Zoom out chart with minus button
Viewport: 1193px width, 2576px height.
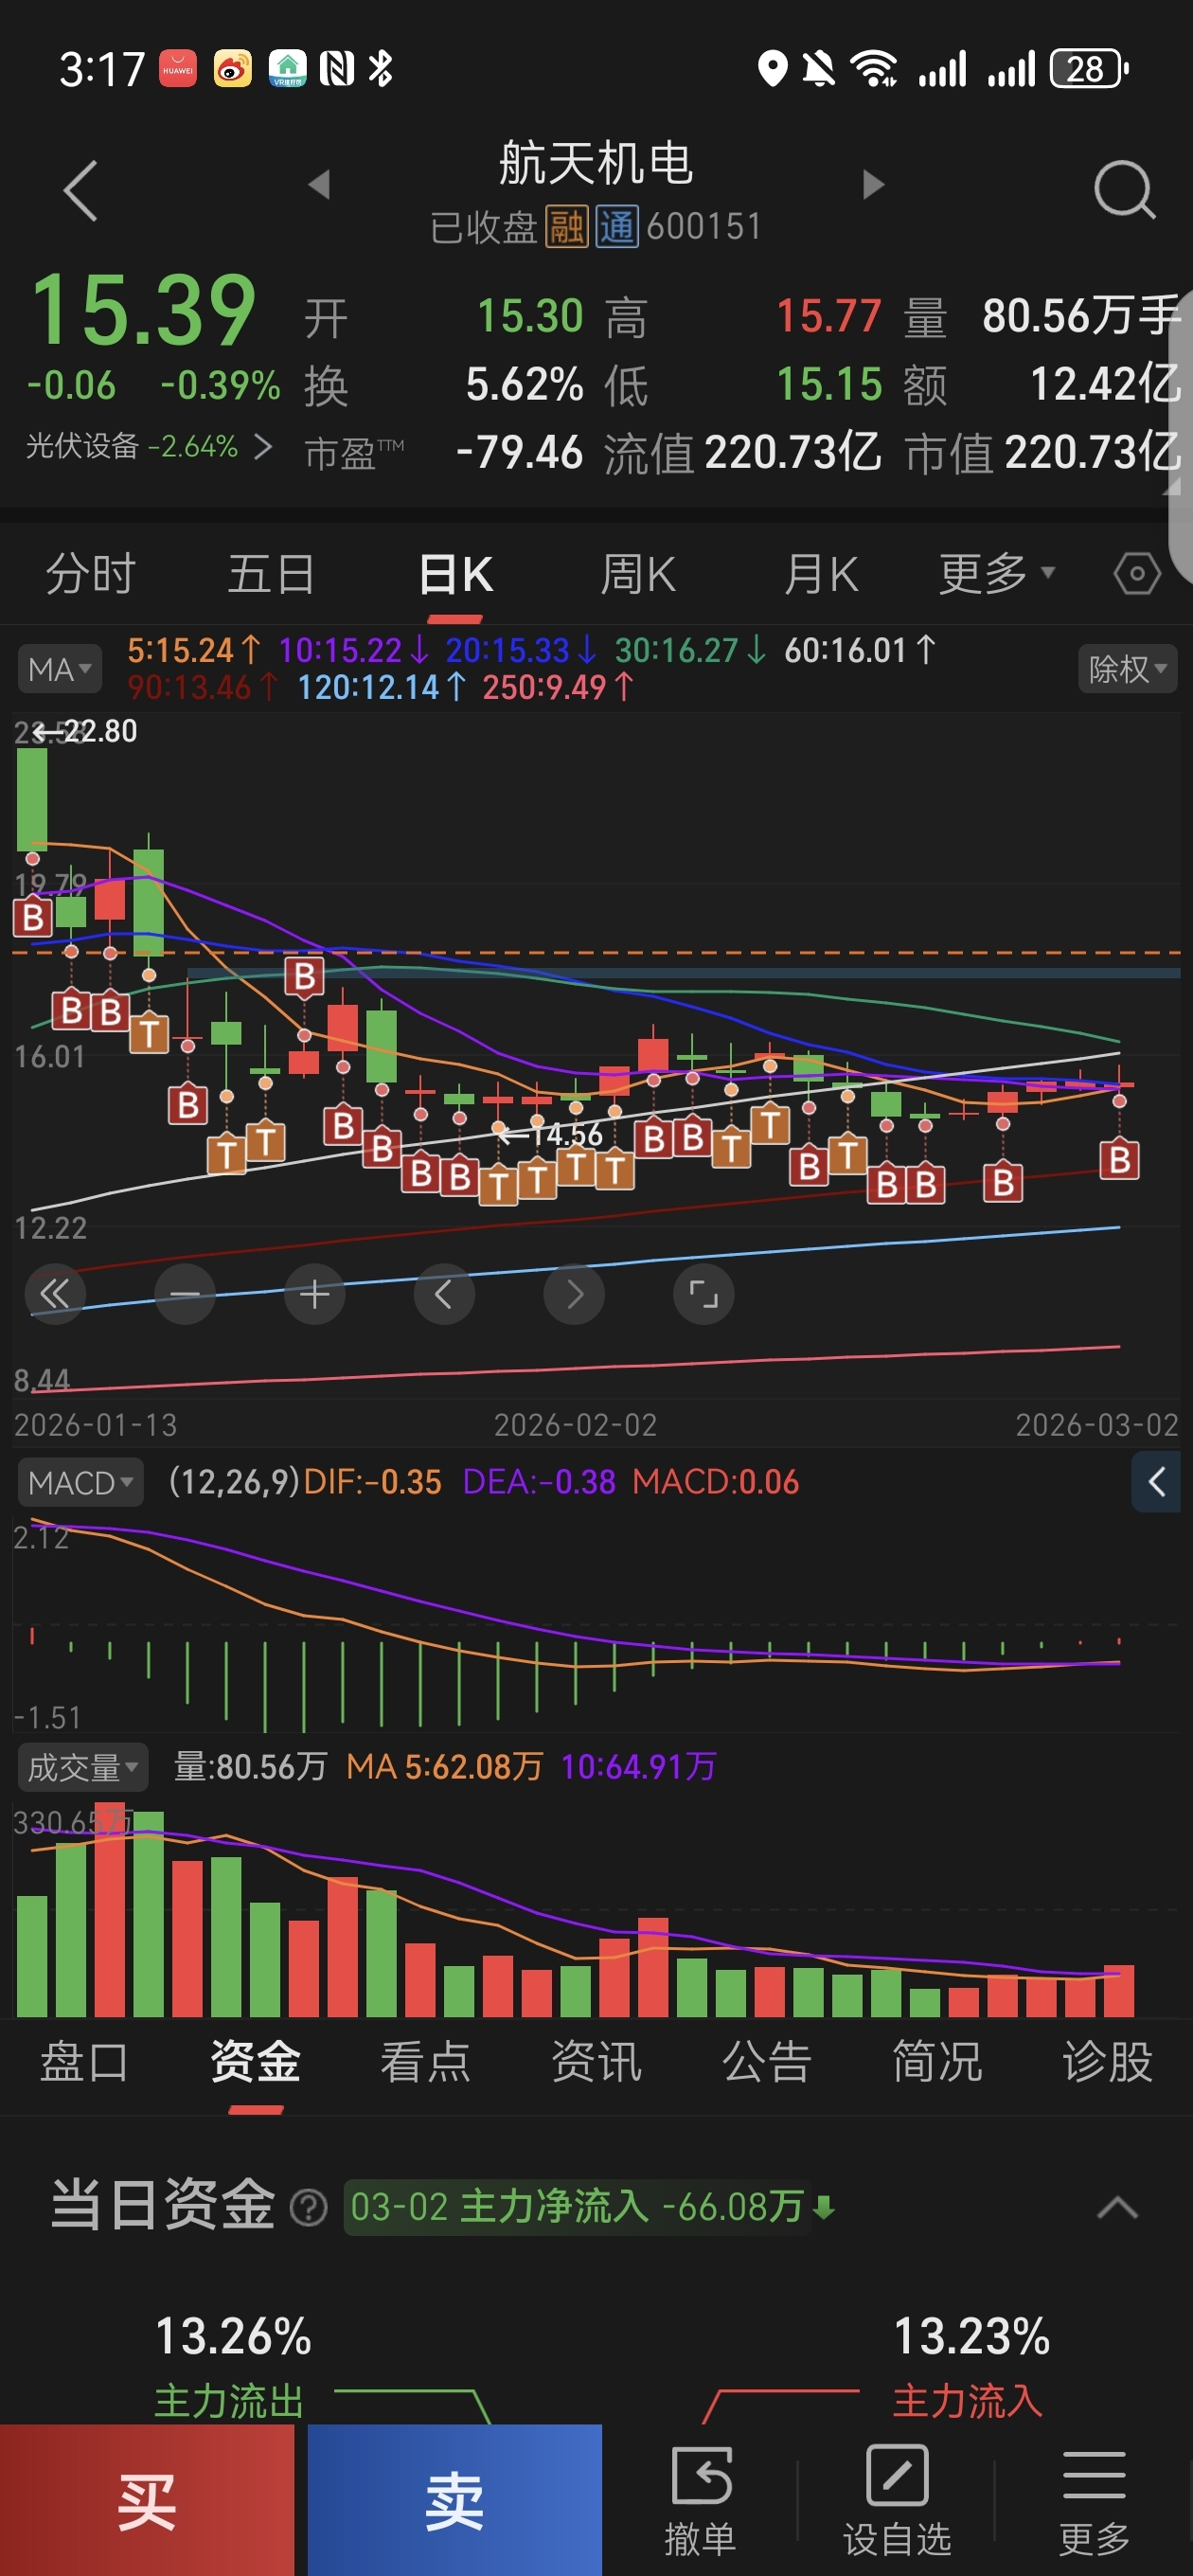[185, 1294]
